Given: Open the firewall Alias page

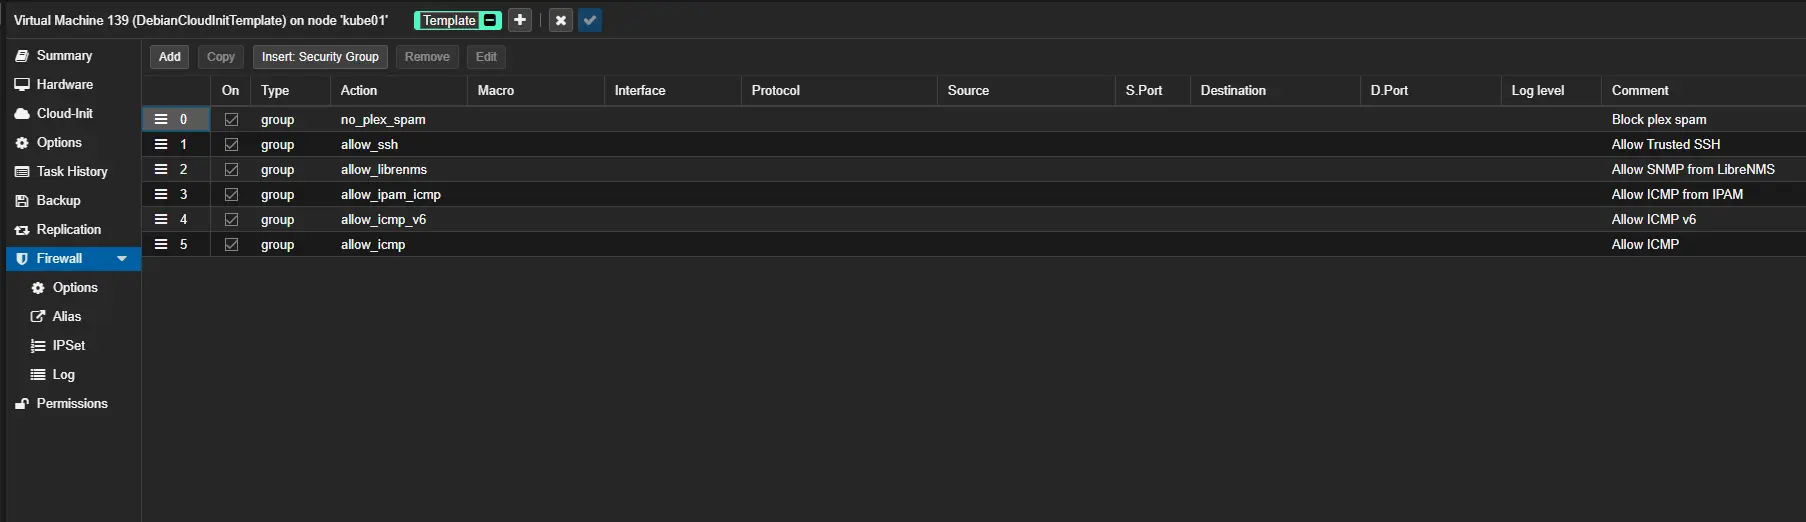Looking at the screenshot, I should [x=66, y=316].
